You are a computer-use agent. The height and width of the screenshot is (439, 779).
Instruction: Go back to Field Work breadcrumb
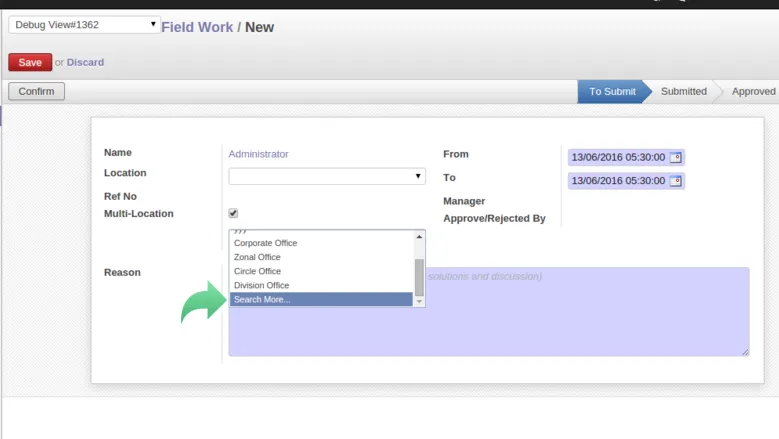point(197,27)
